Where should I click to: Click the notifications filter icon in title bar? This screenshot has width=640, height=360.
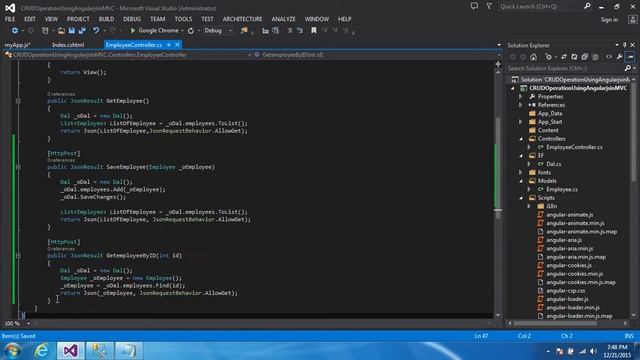tap(489, 6)
